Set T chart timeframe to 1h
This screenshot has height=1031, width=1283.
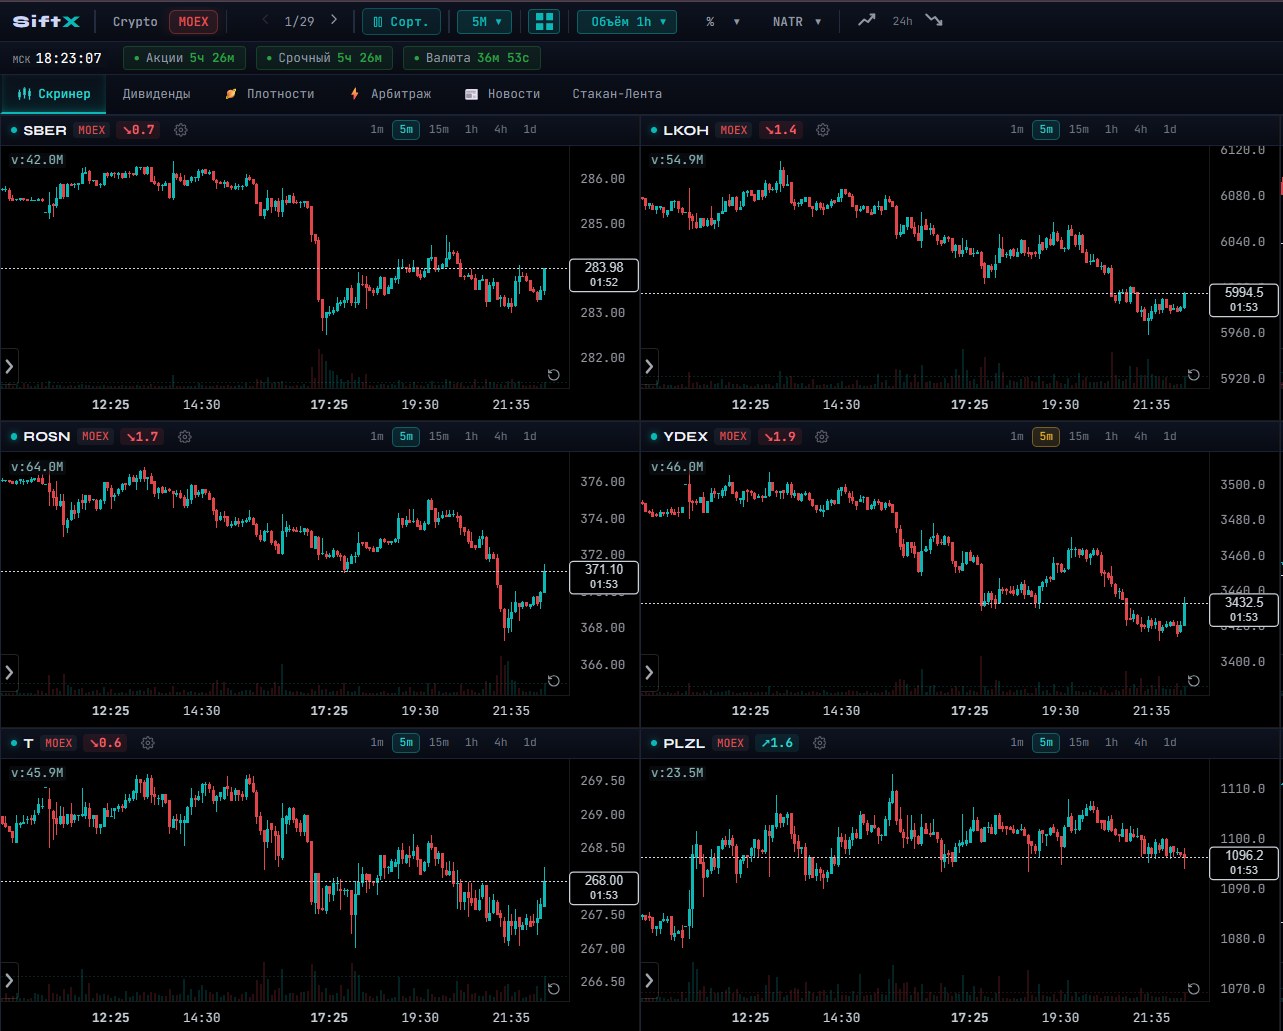click(471, 742)
